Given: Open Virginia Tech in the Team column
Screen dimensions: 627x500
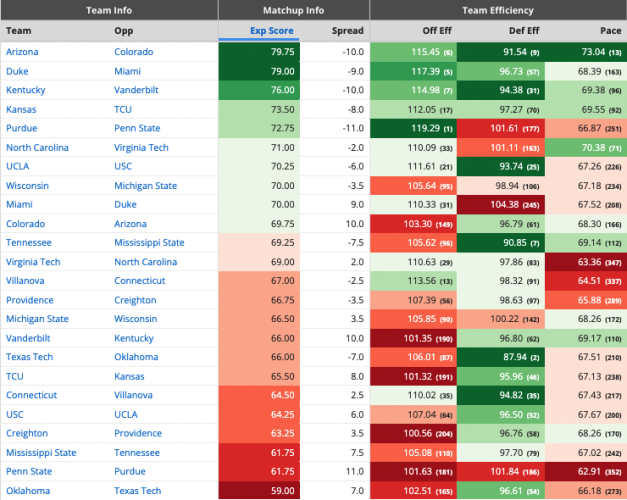Looking at the screenshot, I should click(33, 262).
